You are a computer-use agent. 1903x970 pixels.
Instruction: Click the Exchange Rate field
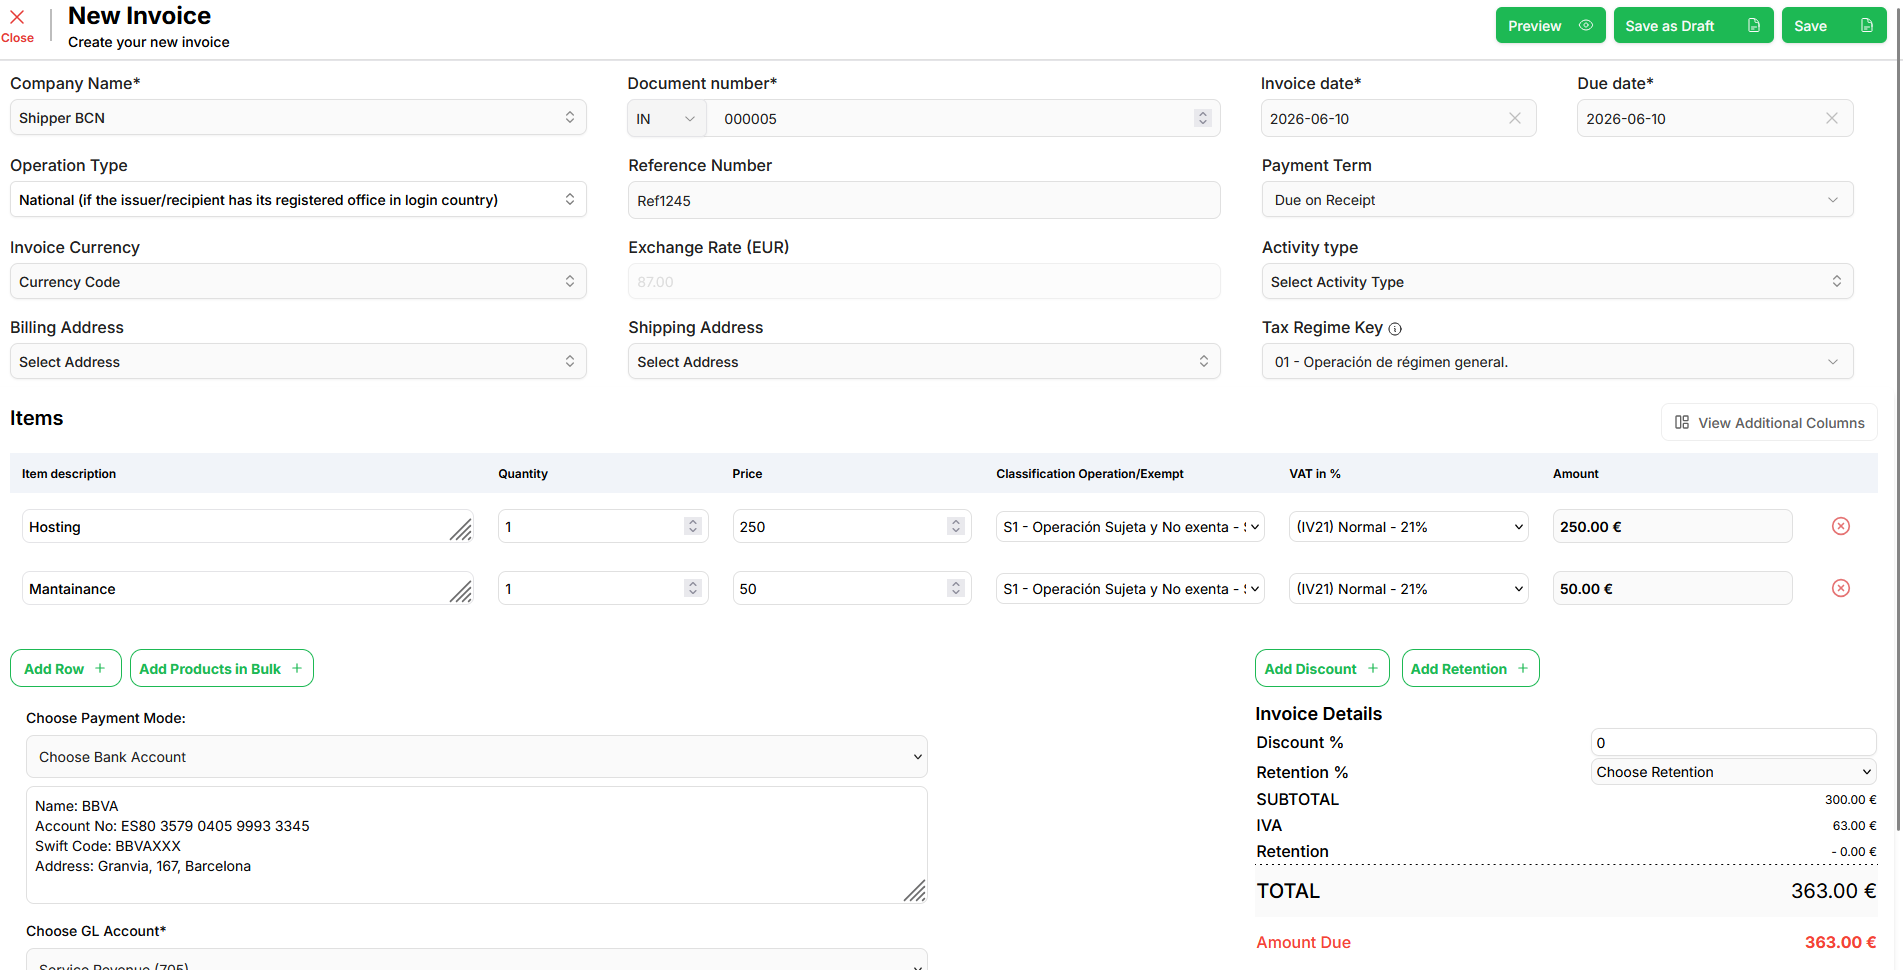click(x=924, y=282)
